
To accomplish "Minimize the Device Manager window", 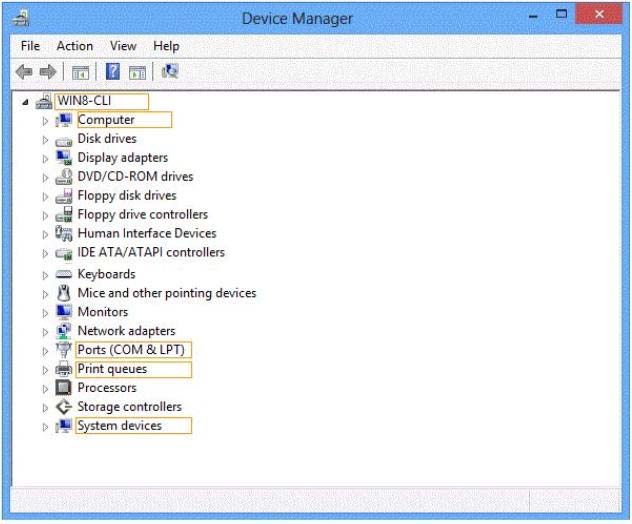I will coord(533,16).
